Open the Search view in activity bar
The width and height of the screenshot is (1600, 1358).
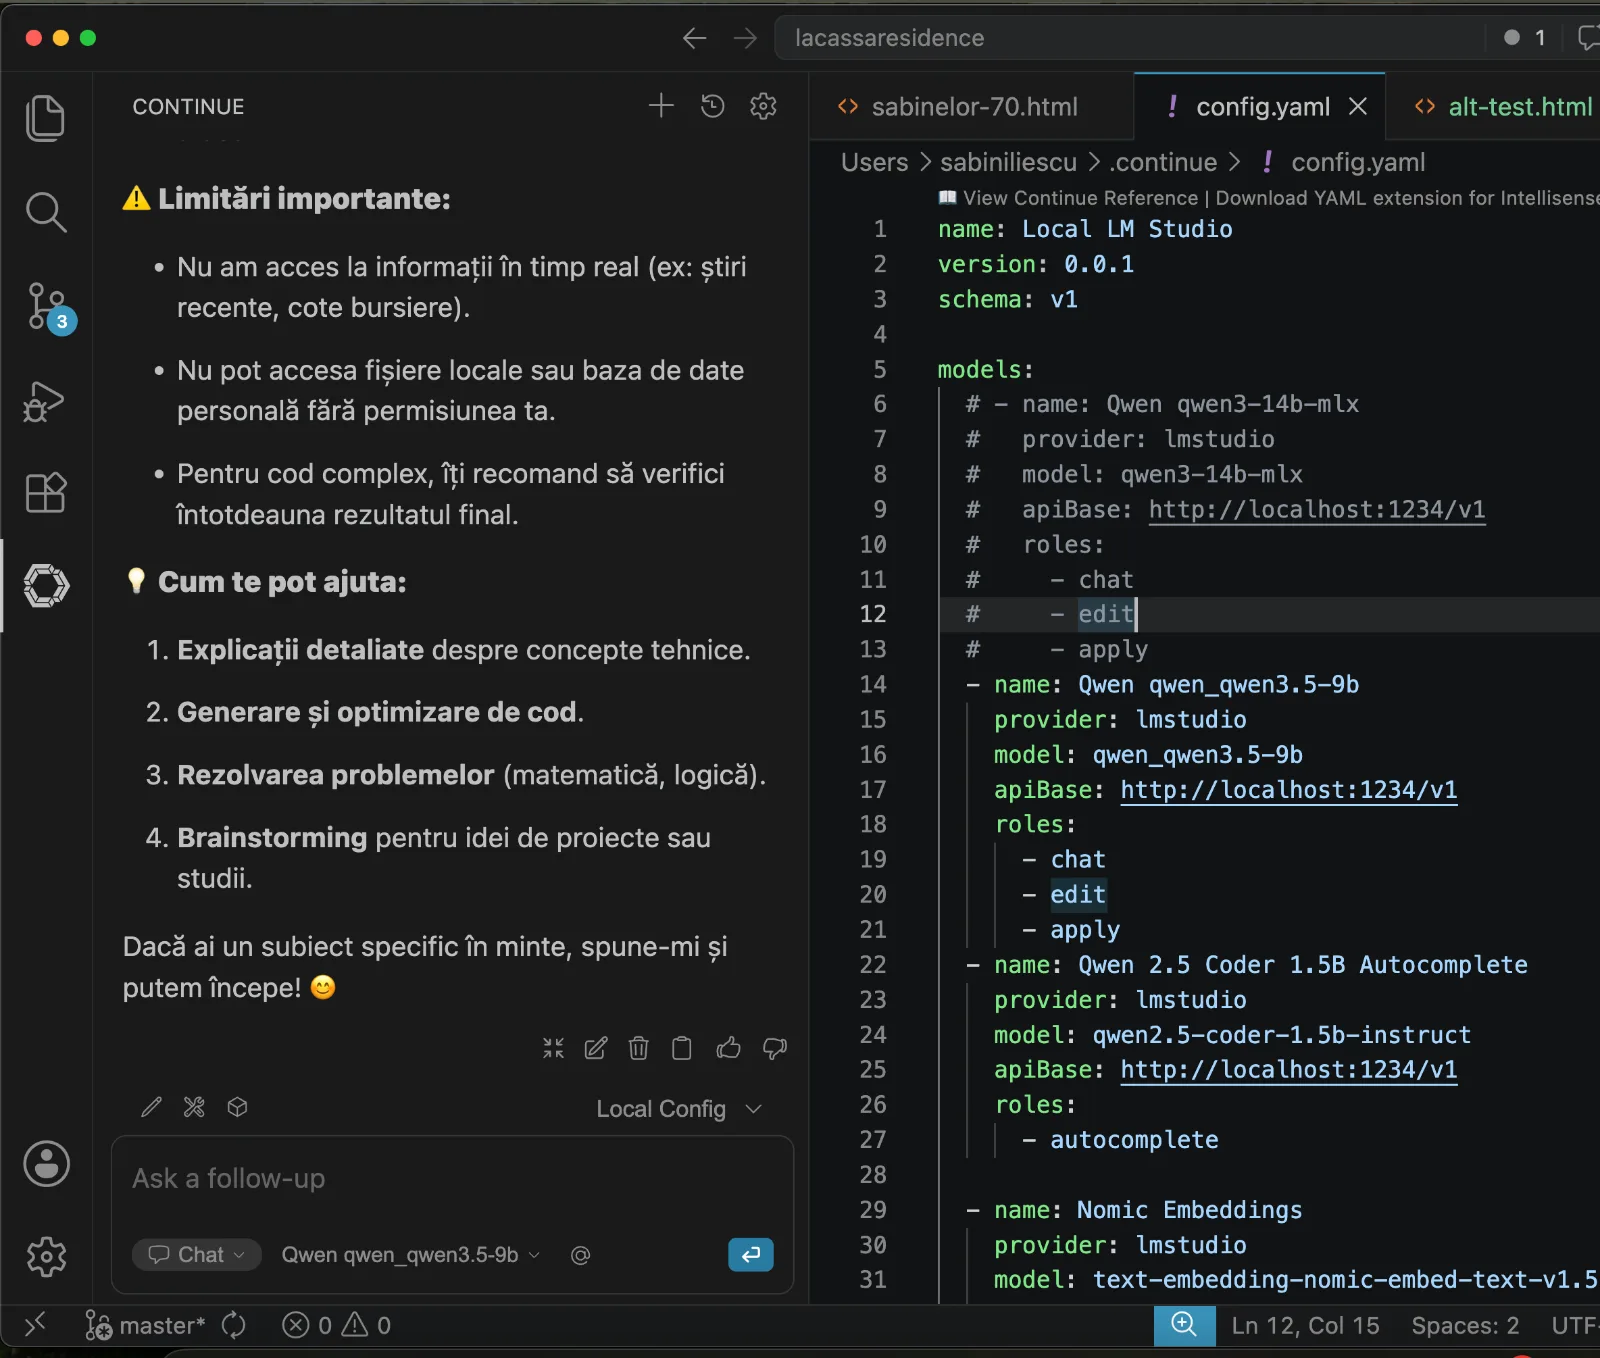coord(45,212)
